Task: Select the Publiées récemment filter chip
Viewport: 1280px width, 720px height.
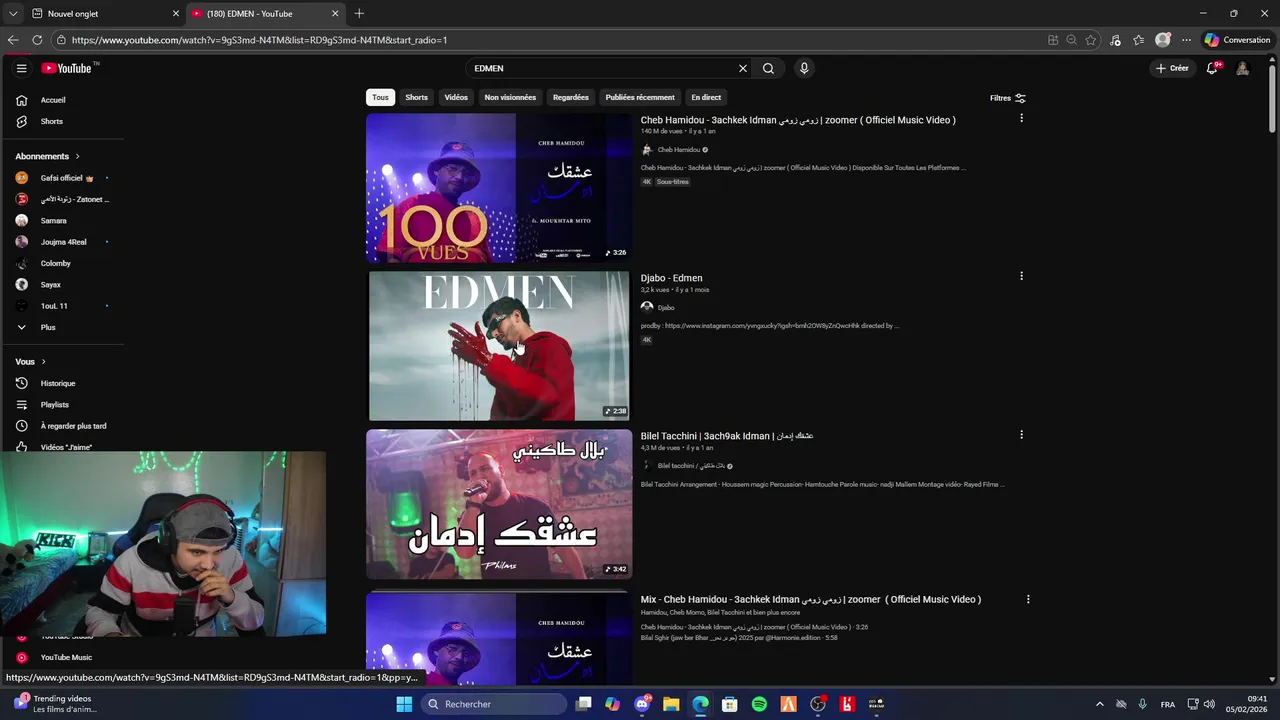Action: tap(640, 97)
